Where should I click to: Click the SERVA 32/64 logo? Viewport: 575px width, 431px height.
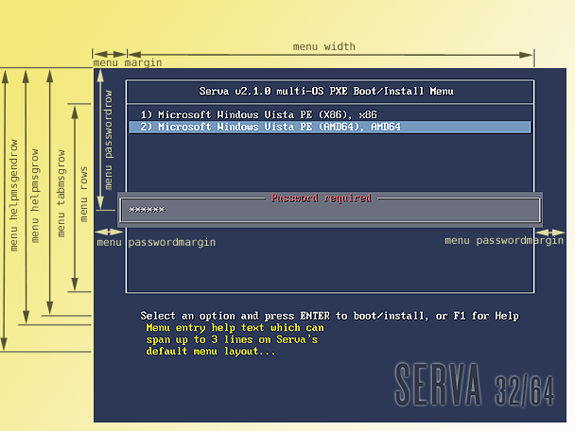pos(474,385)
